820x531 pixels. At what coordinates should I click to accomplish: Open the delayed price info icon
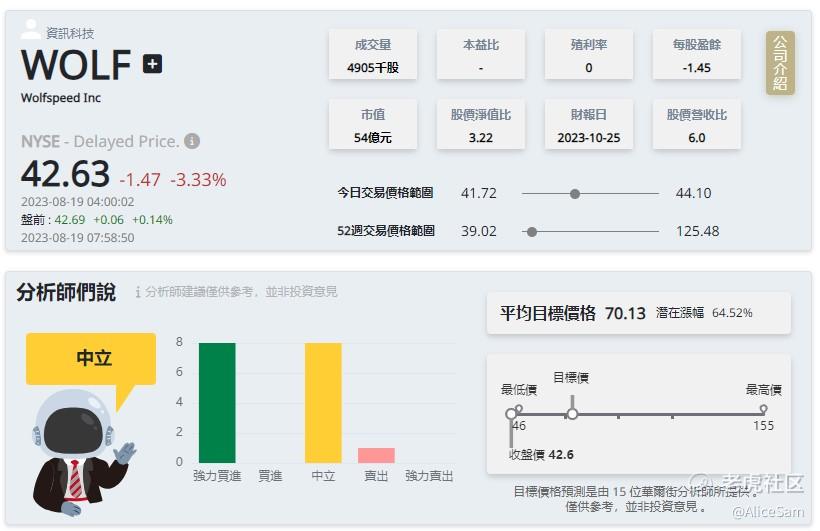[192, 141]
